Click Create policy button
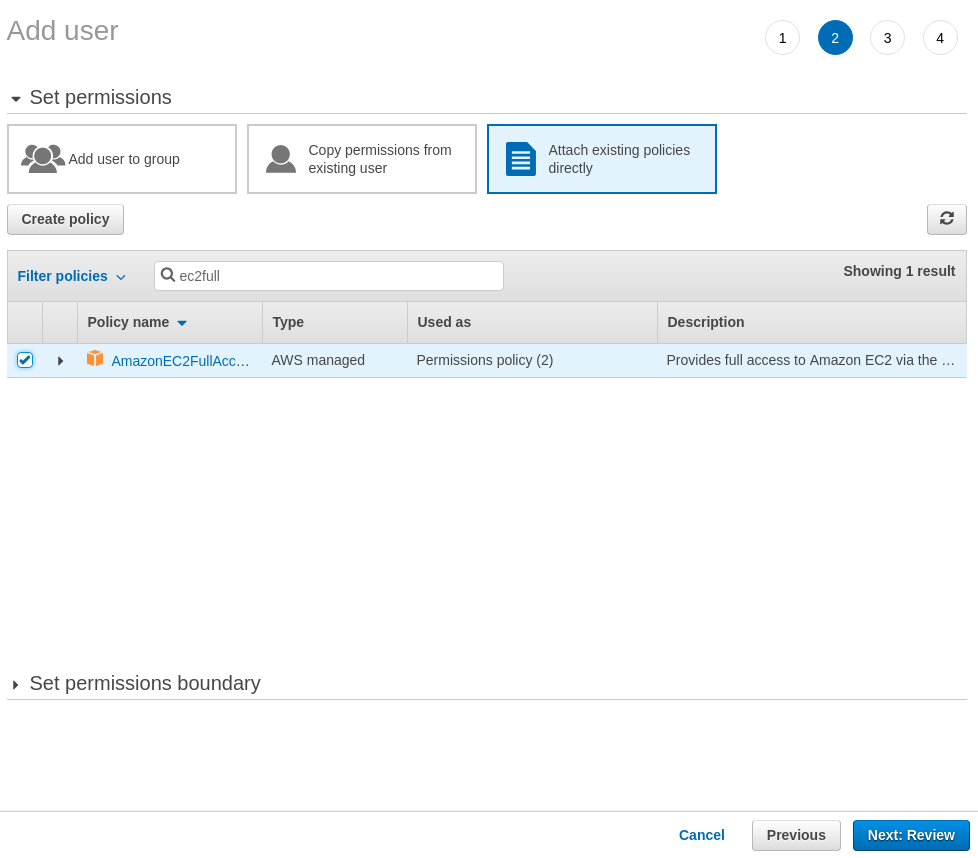 [65, 219]
